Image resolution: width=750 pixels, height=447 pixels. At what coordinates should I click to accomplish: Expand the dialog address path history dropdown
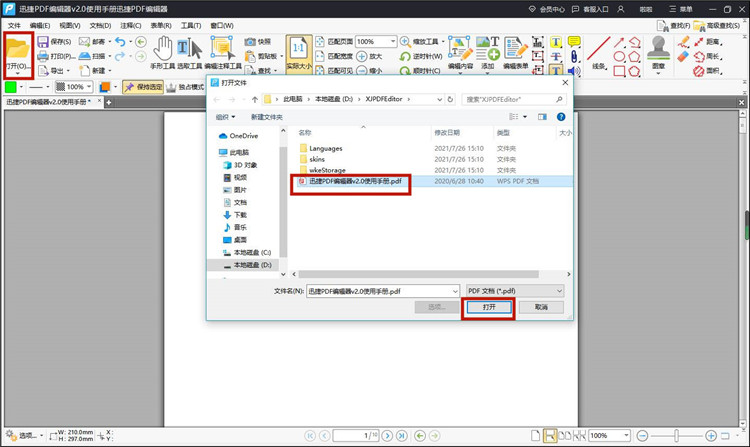point(439,99)
